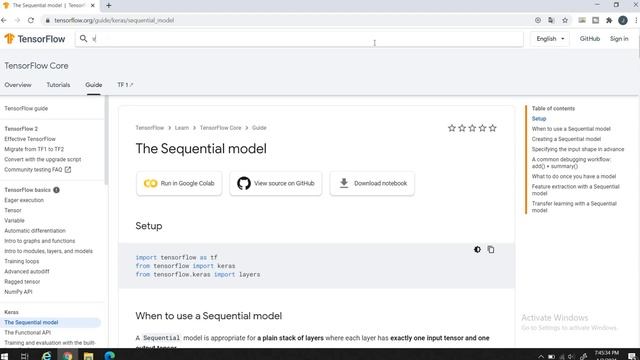The width and height of the screenshot is (640, 360).
Task: Rate the page one star
Action: 451,128
